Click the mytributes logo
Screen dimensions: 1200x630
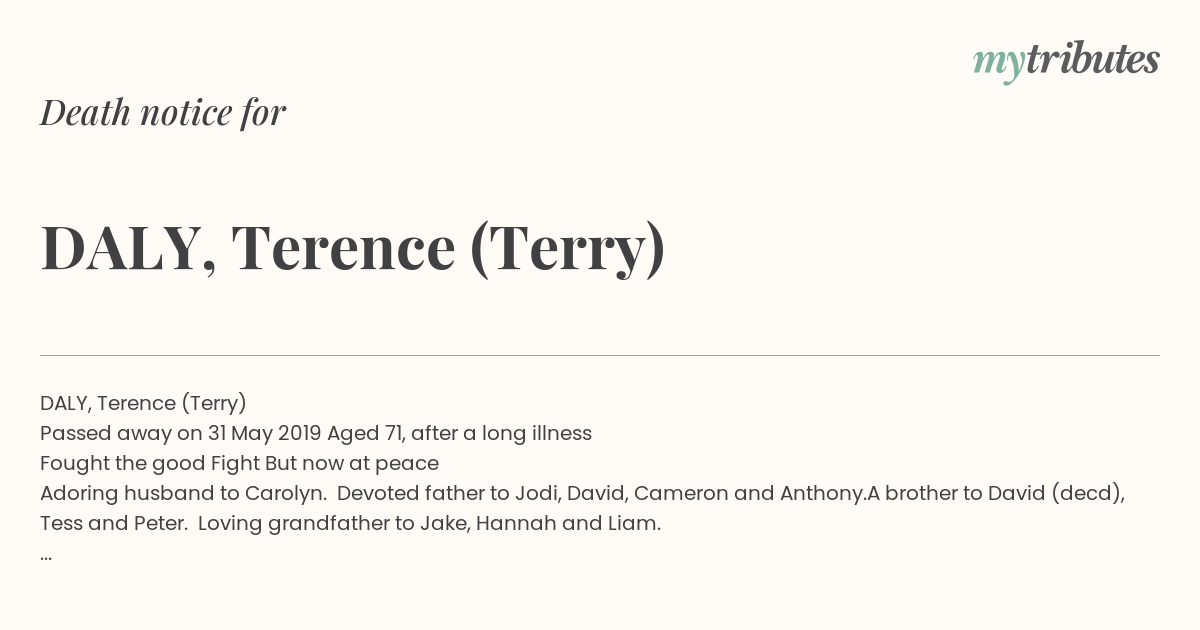pyautogui.click(x=1066, y=62)
